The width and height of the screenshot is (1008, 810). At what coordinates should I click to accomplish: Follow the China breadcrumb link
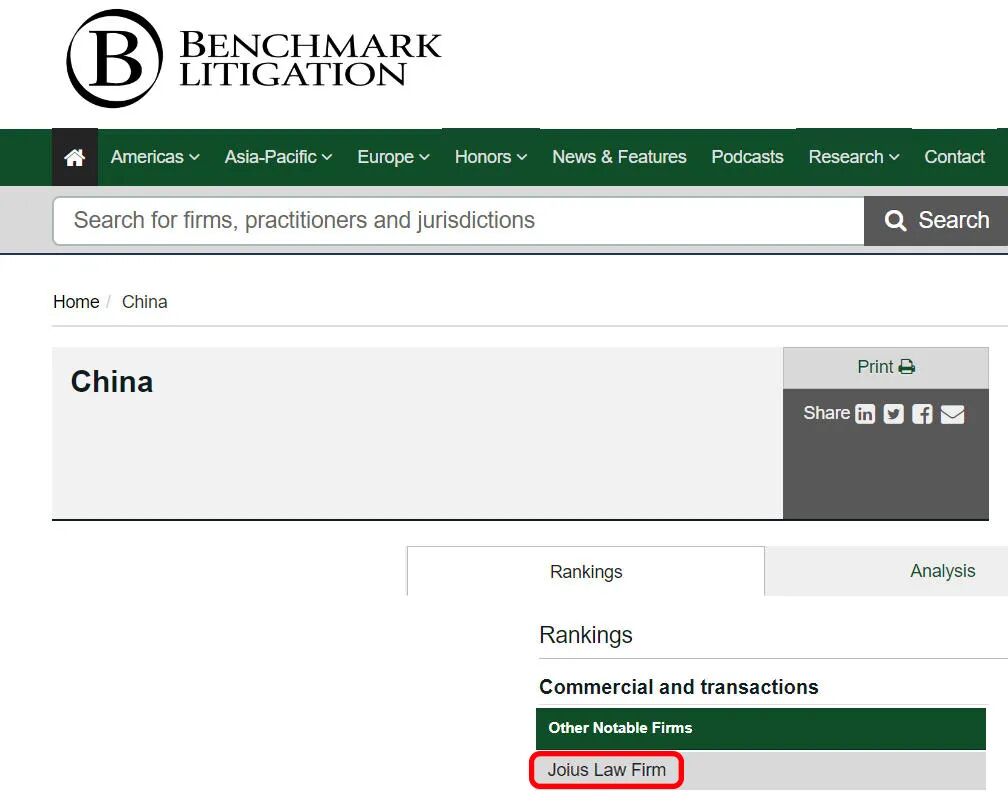click(145, 302)
